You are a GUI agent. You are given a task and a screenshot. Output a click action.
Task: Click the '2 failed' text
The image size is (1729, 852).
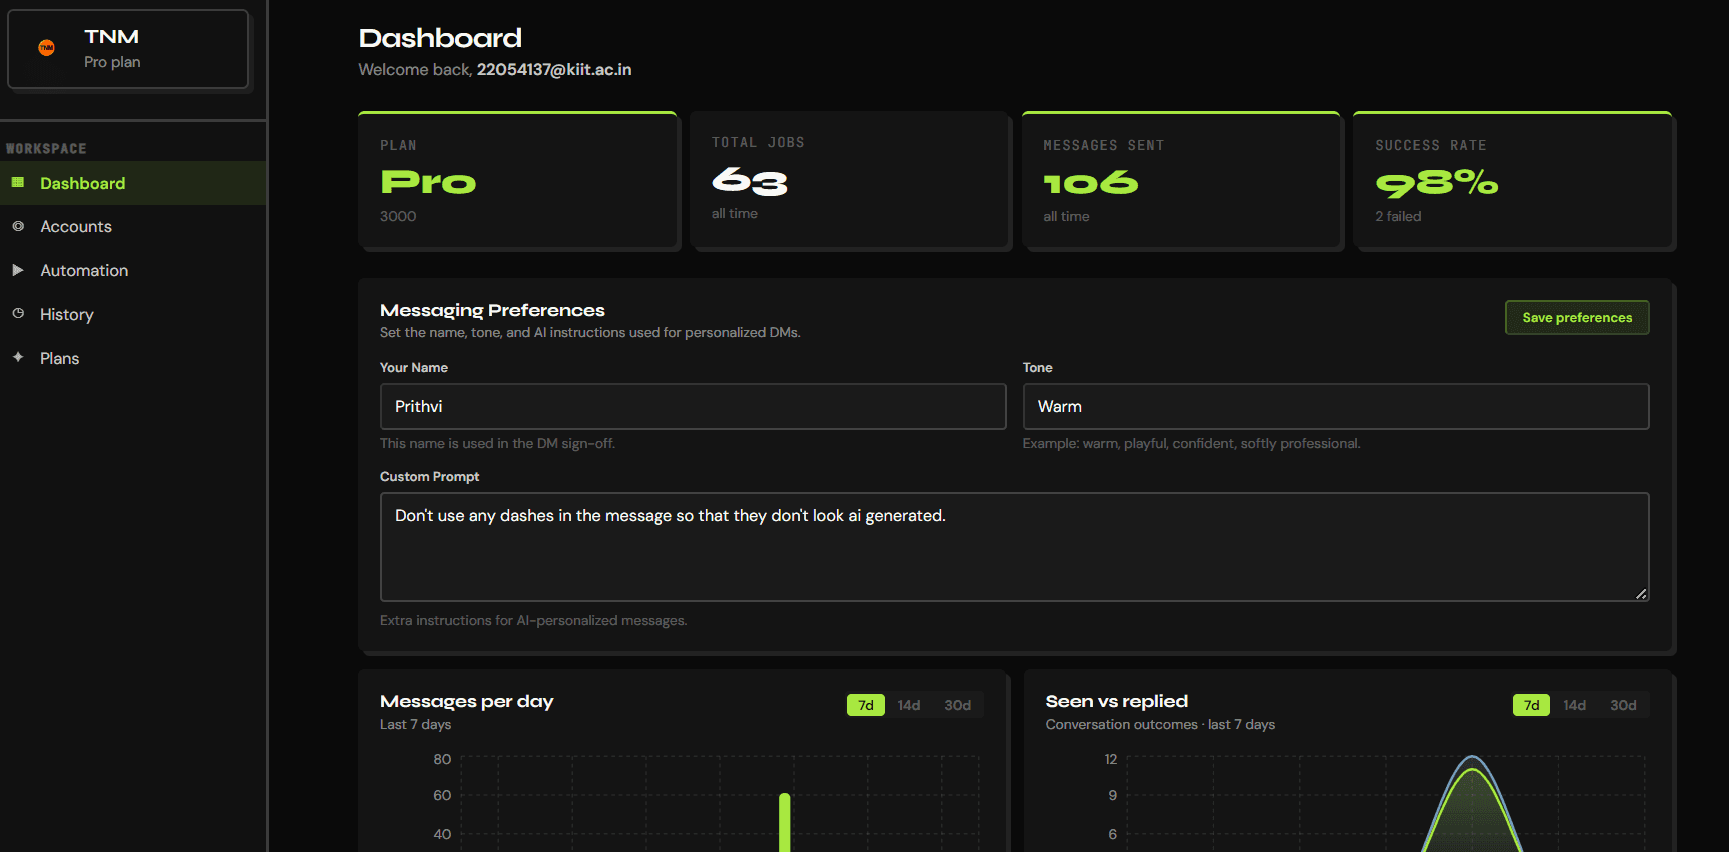click(x=1398, y=216)
